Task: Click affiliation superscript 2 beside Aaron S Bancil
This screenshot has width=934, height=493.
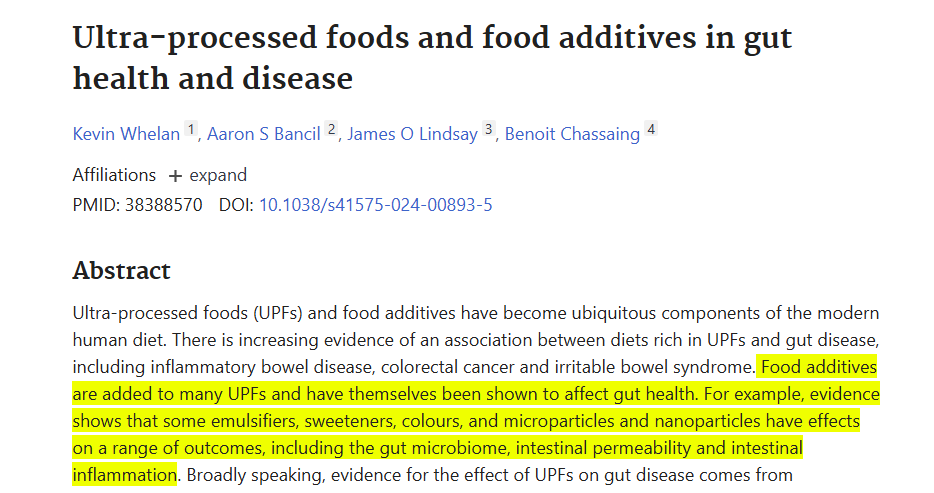Action: (332, 130)
